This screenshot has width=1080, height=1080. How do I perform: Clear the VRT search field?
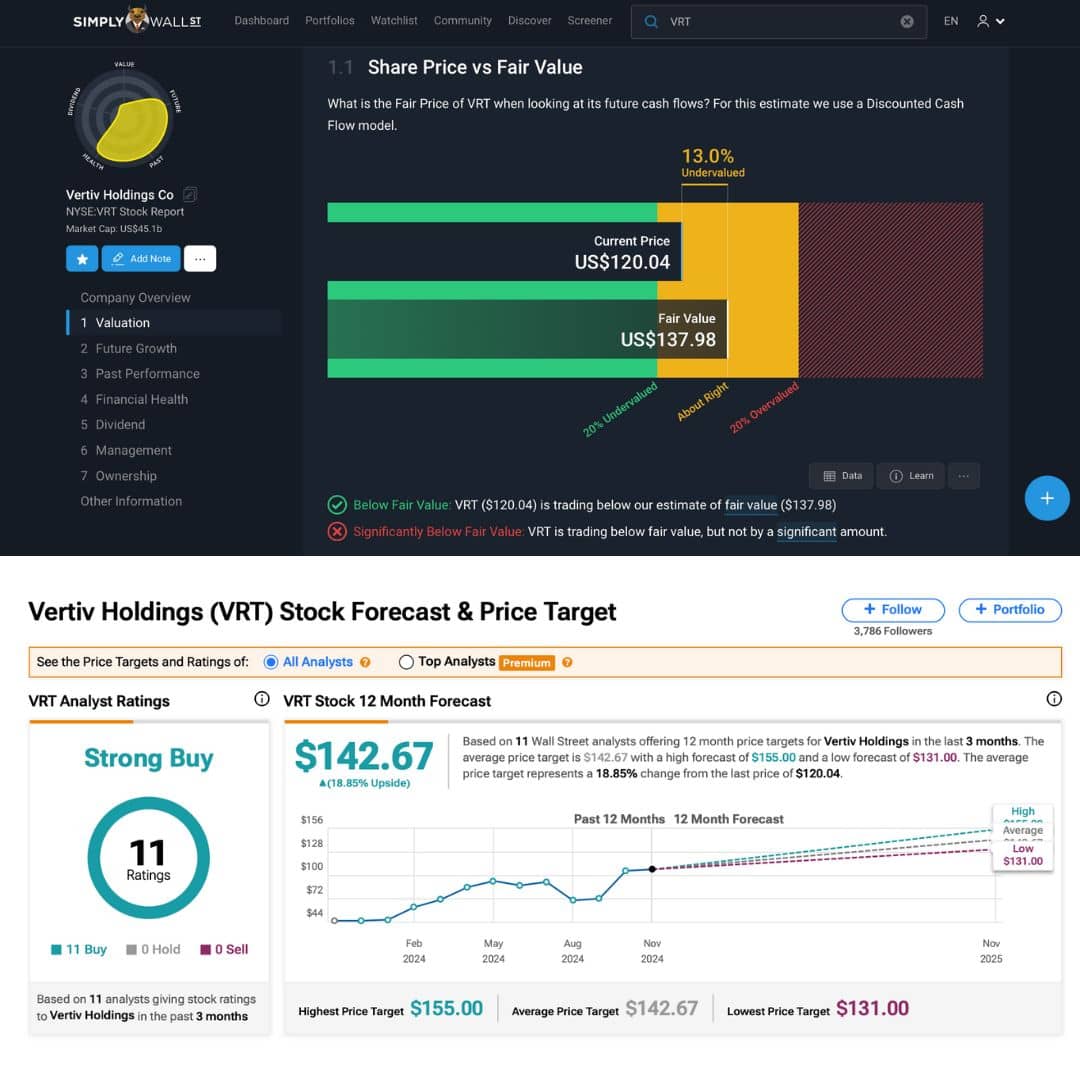907,21
